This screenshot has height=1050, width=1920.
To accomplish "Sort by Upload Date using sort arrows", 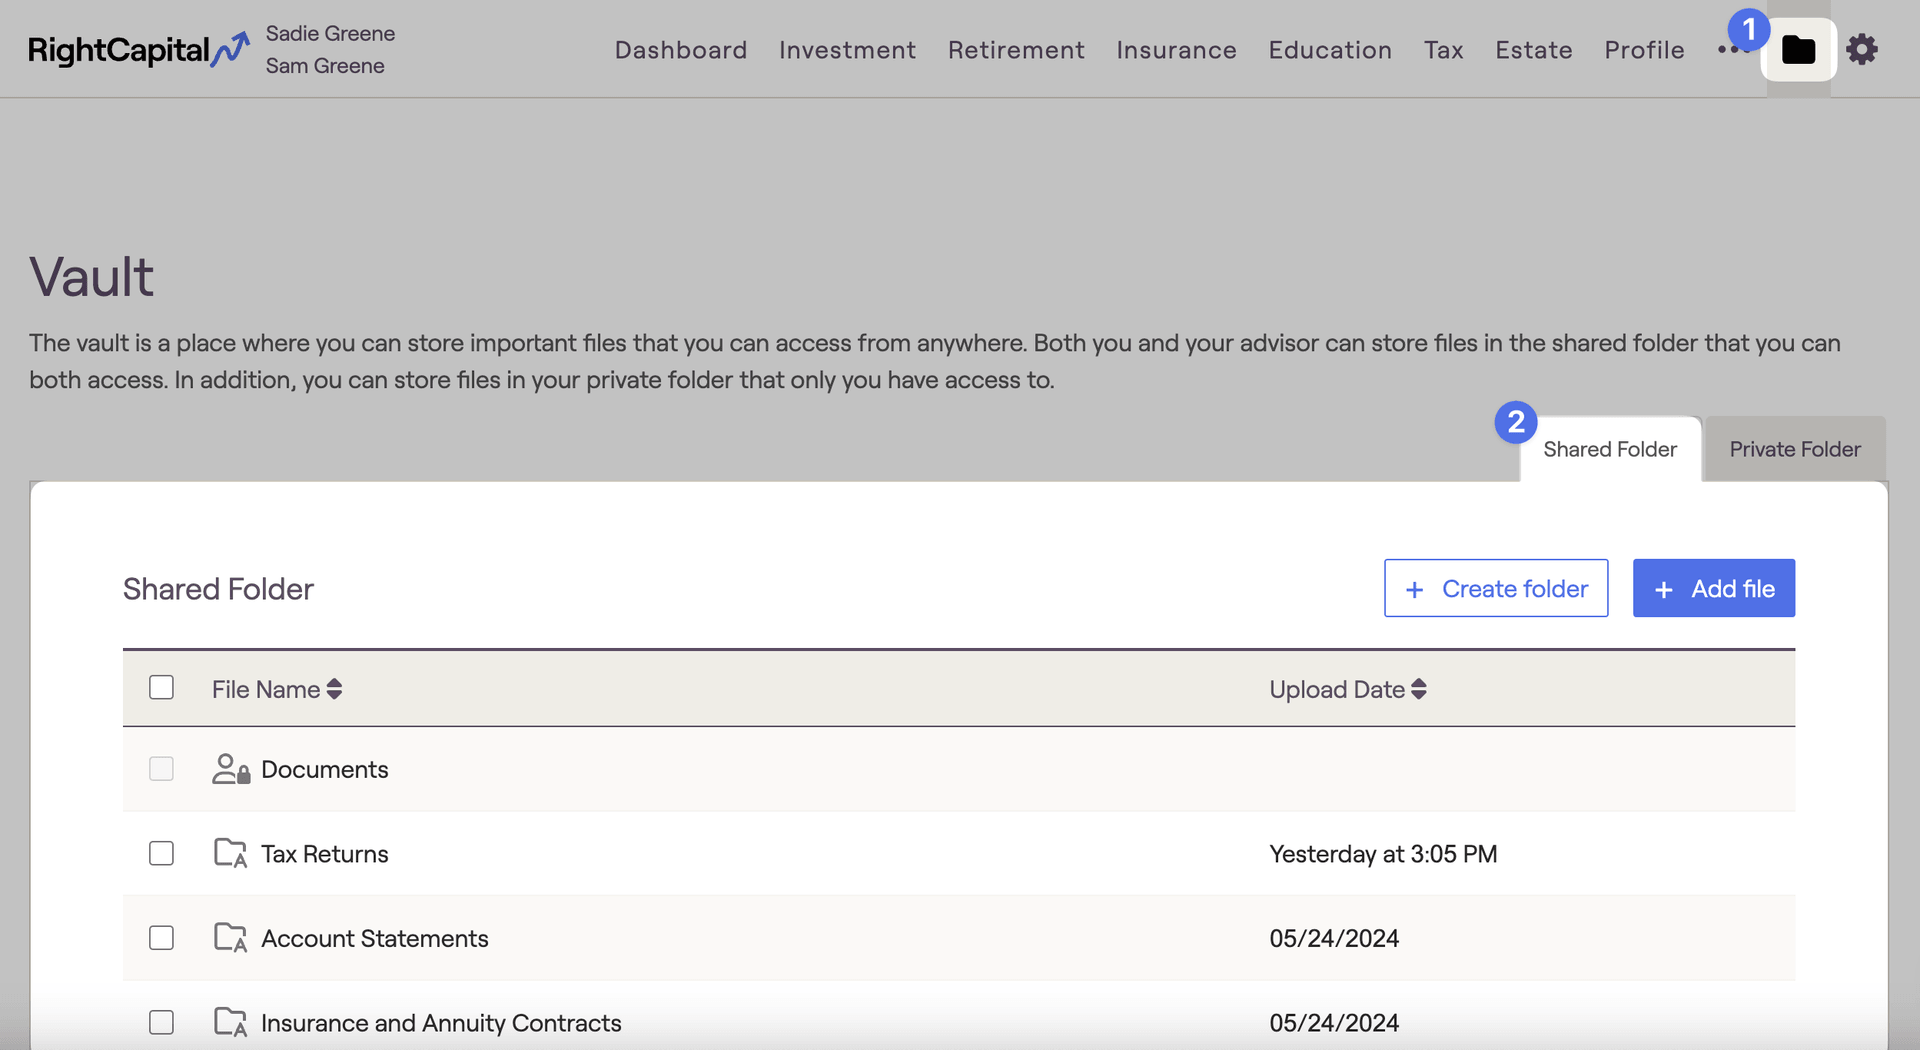I will [x=1418, y=689].
